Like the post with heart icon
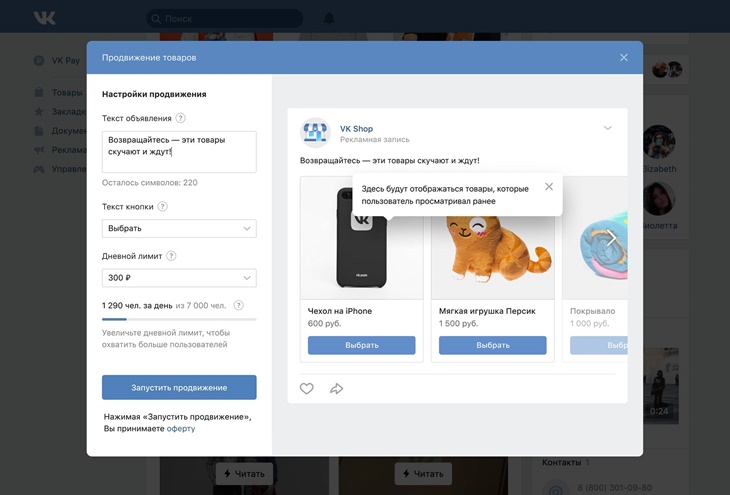Screen dimensions: 730x495 click(306, 388)
